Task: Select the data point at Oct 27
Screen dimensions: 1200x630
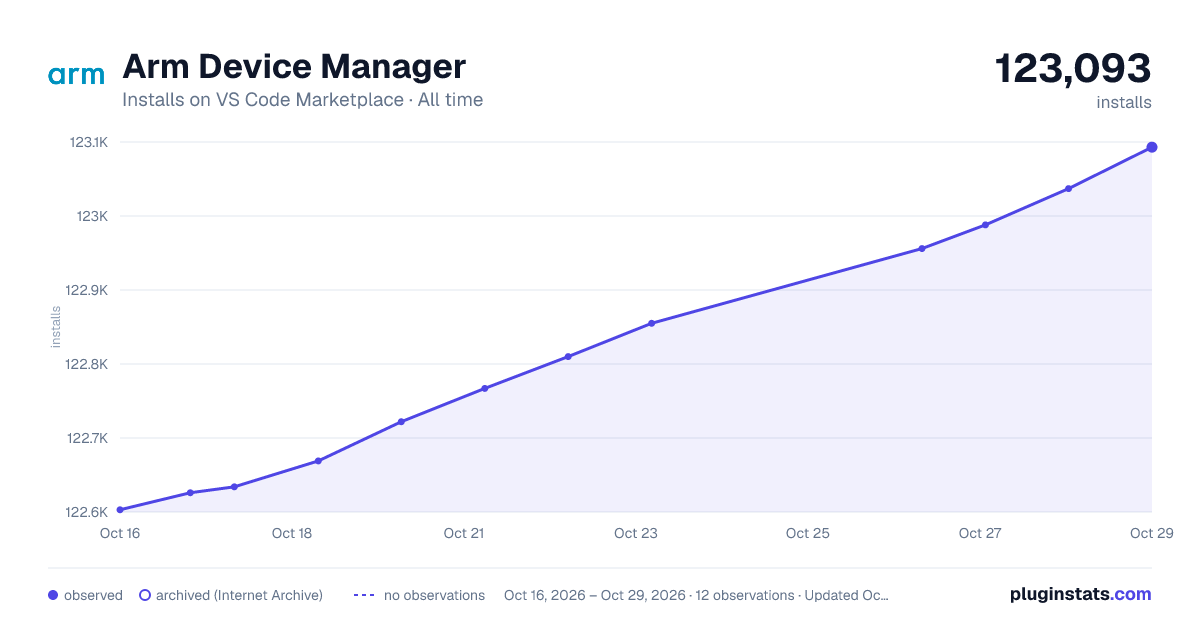Action: click(x=985, y=225)
